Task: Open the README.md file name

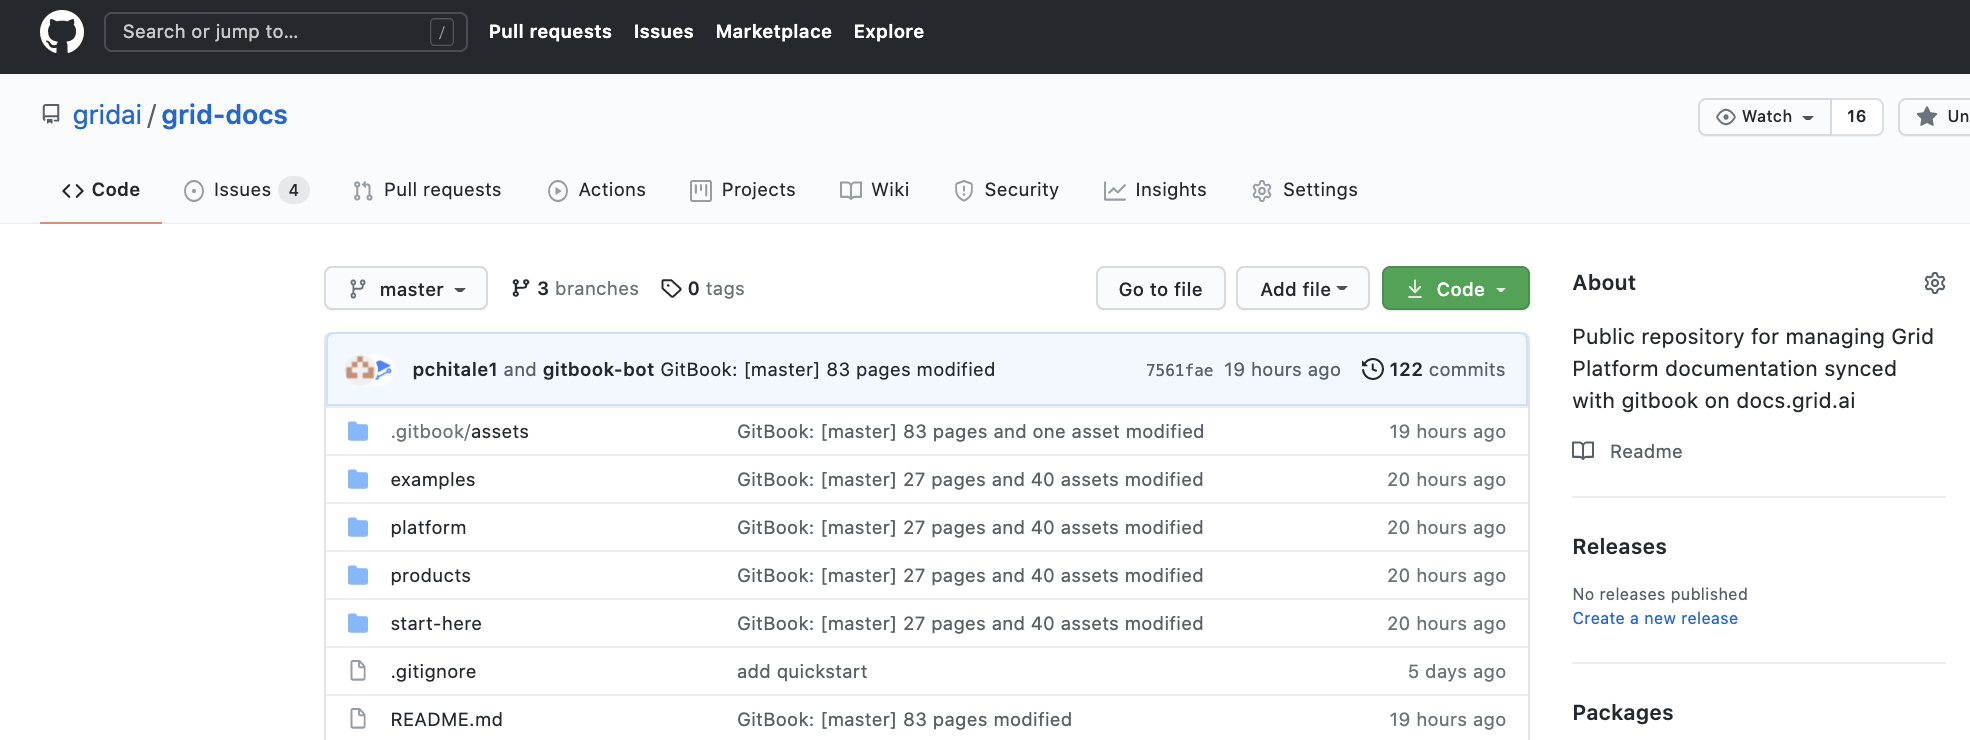Action: pyautogui.click(x=447, y=719)
